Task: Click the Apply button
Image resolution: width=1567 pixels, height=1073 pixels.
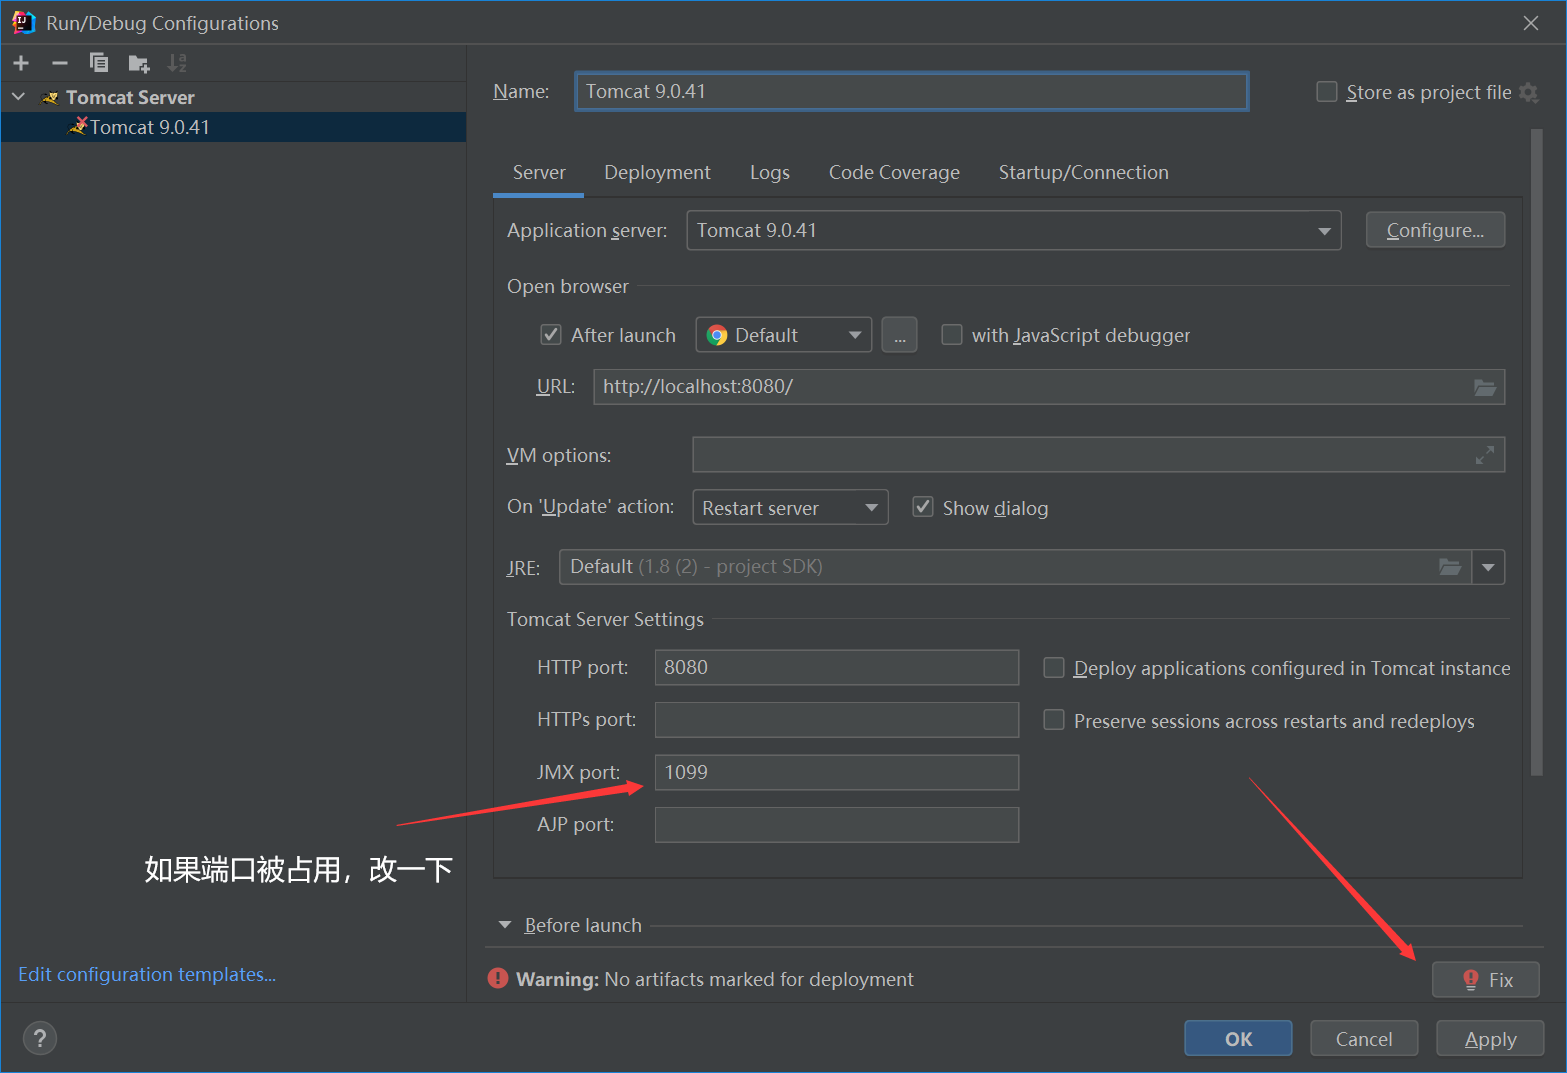Action: tap(1490, 1038)
